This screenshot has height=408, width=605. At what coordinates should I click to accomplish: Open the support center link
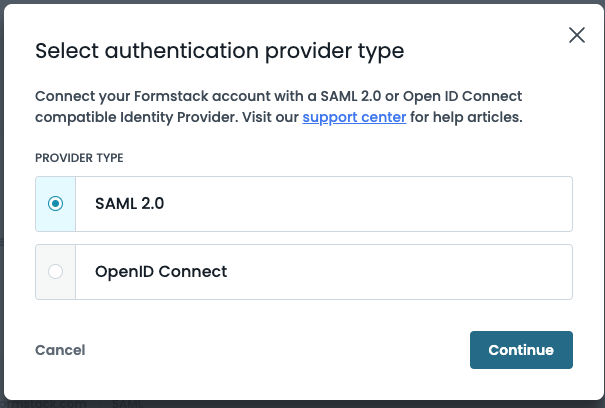click(x=354, y=117)
